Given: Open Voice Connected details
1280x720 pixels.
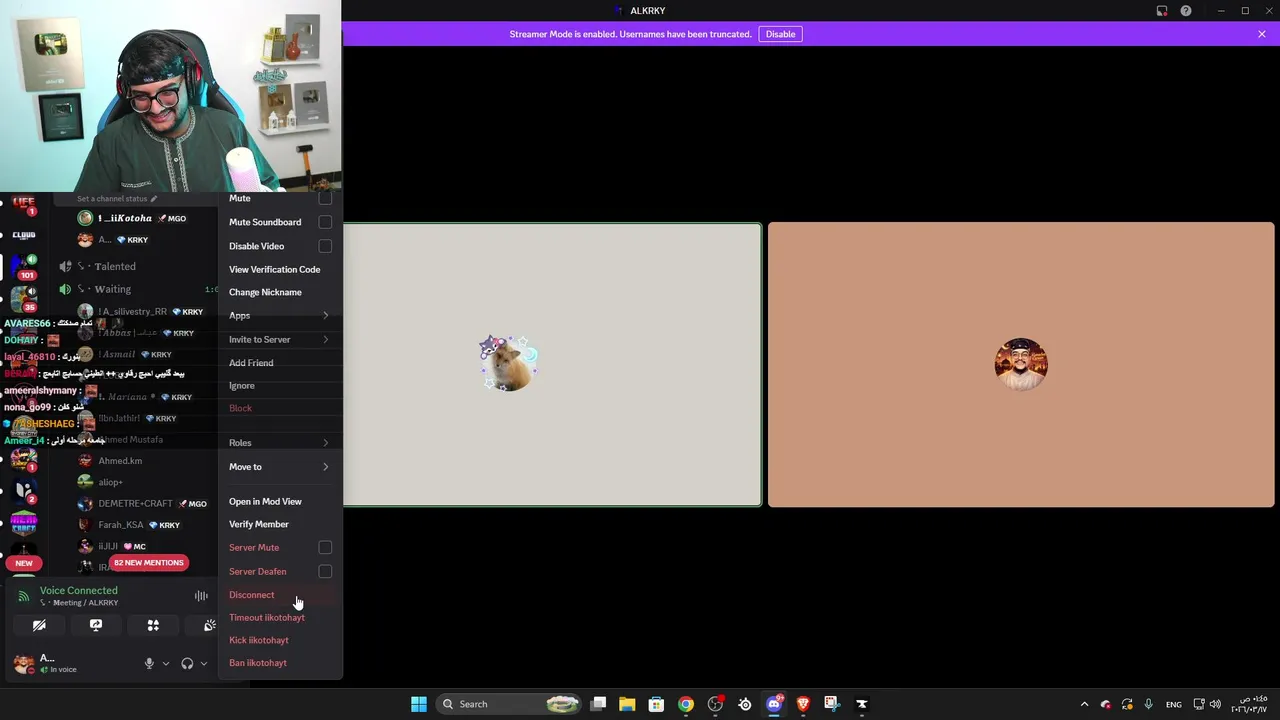Looking at the screenshot, I should (x=79, y=591).
